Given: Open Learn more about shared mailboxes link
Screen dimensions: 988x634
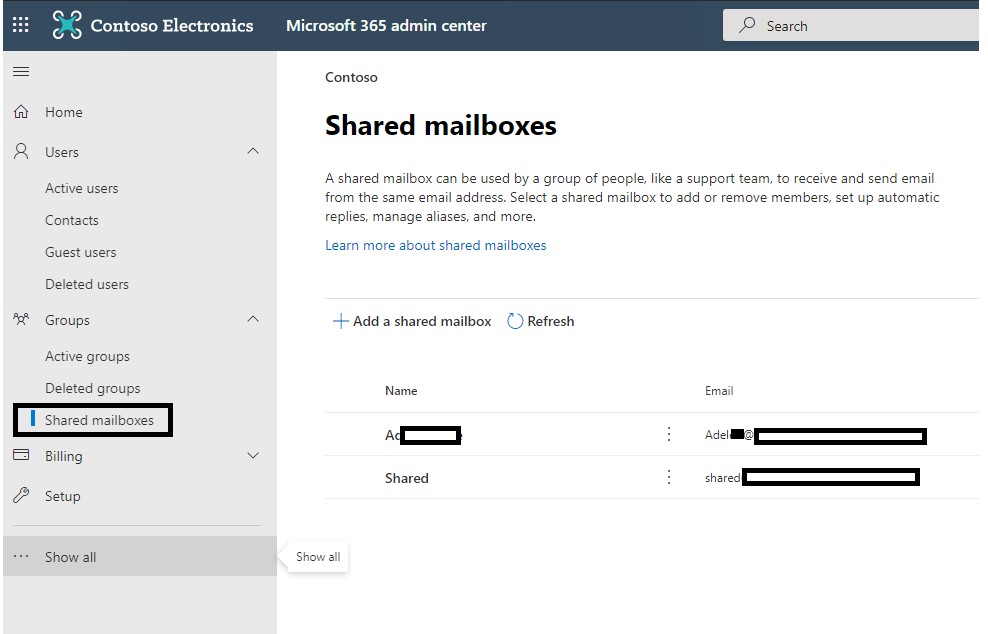Looking at the screenshot, I should pos(435,245).
